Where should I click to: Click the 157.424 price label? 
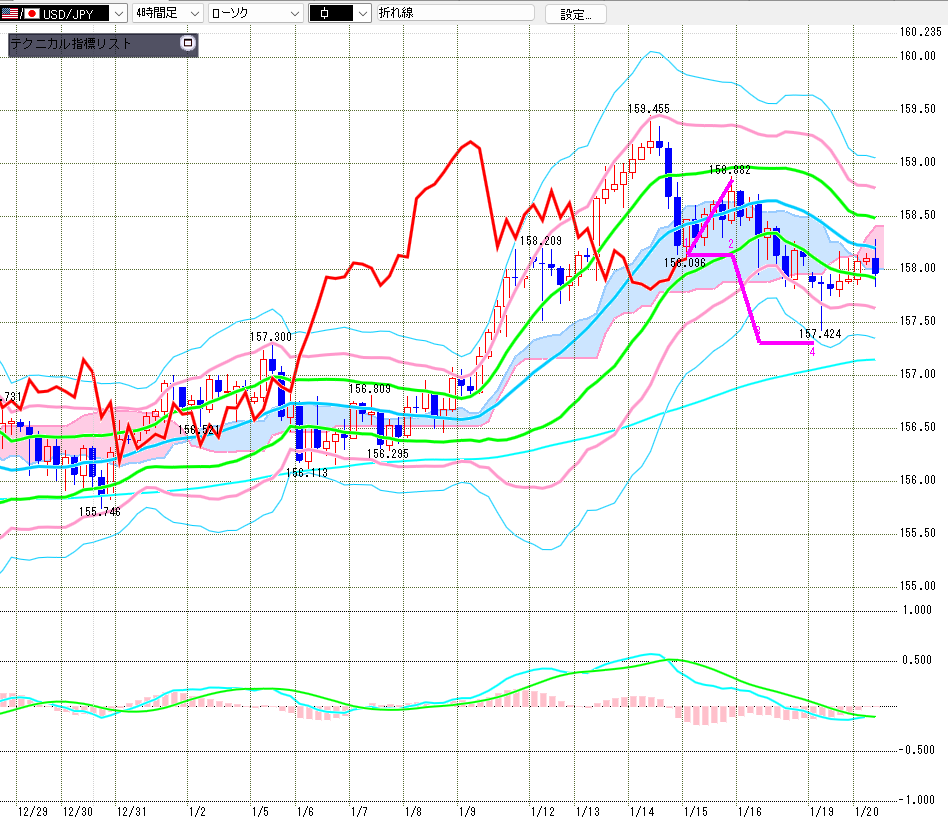pyautogui.click(x=819, y=333)
